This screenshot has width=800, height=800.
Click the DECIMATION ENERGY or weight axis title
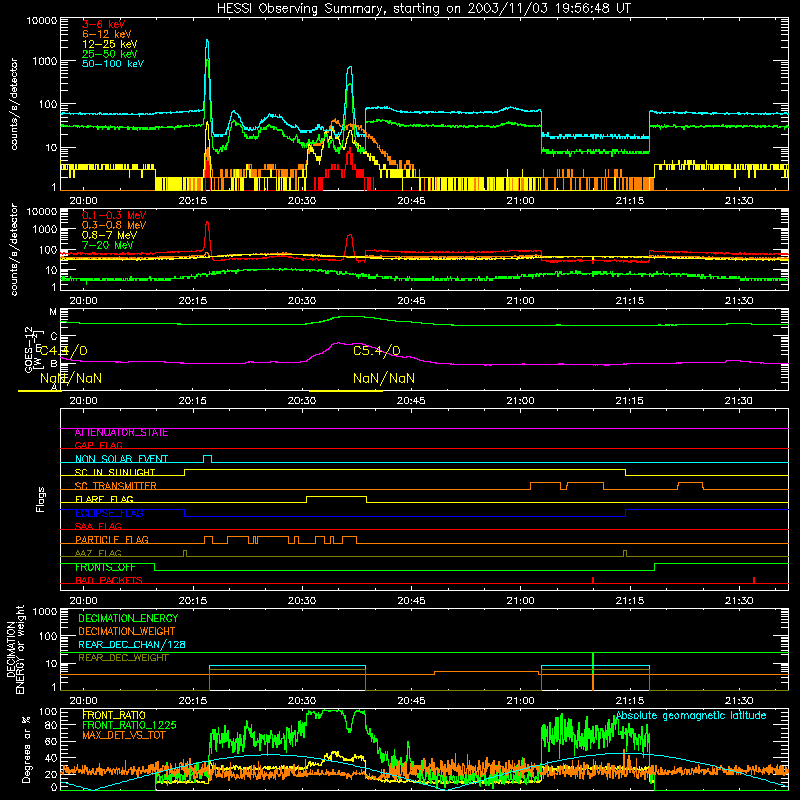(x=15, y=649)
